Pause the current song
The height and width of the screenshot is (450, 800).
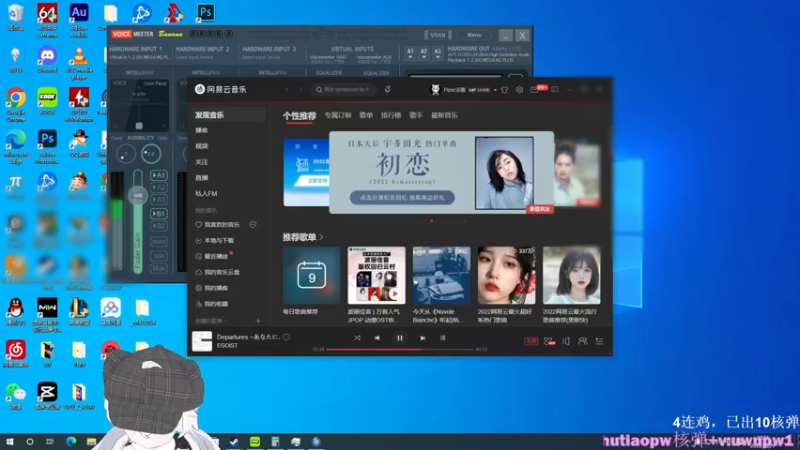(x=399, y=338)
